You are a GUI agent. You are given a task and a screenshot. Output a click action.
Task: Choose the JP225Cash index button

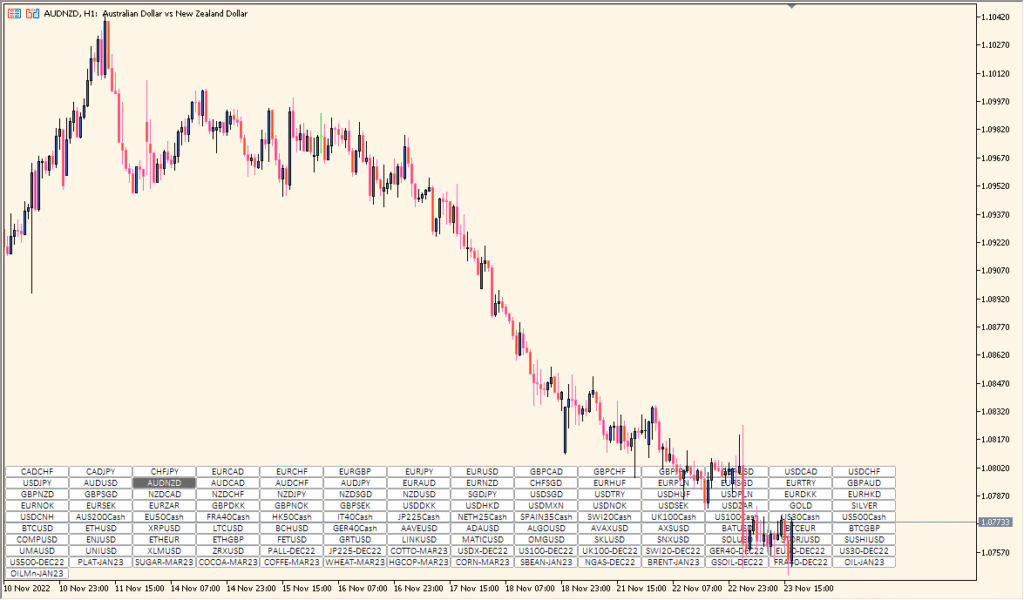pos(418,517)
